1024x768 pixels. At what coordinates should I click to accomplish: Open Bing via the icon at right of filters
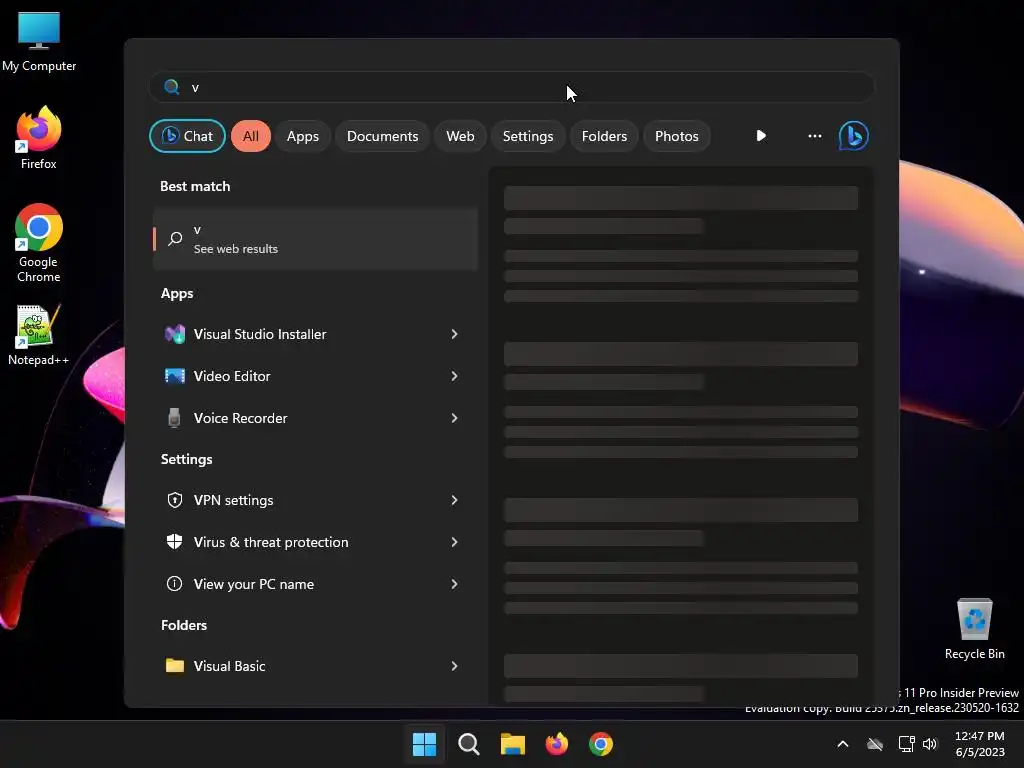[x=854, y=136]
